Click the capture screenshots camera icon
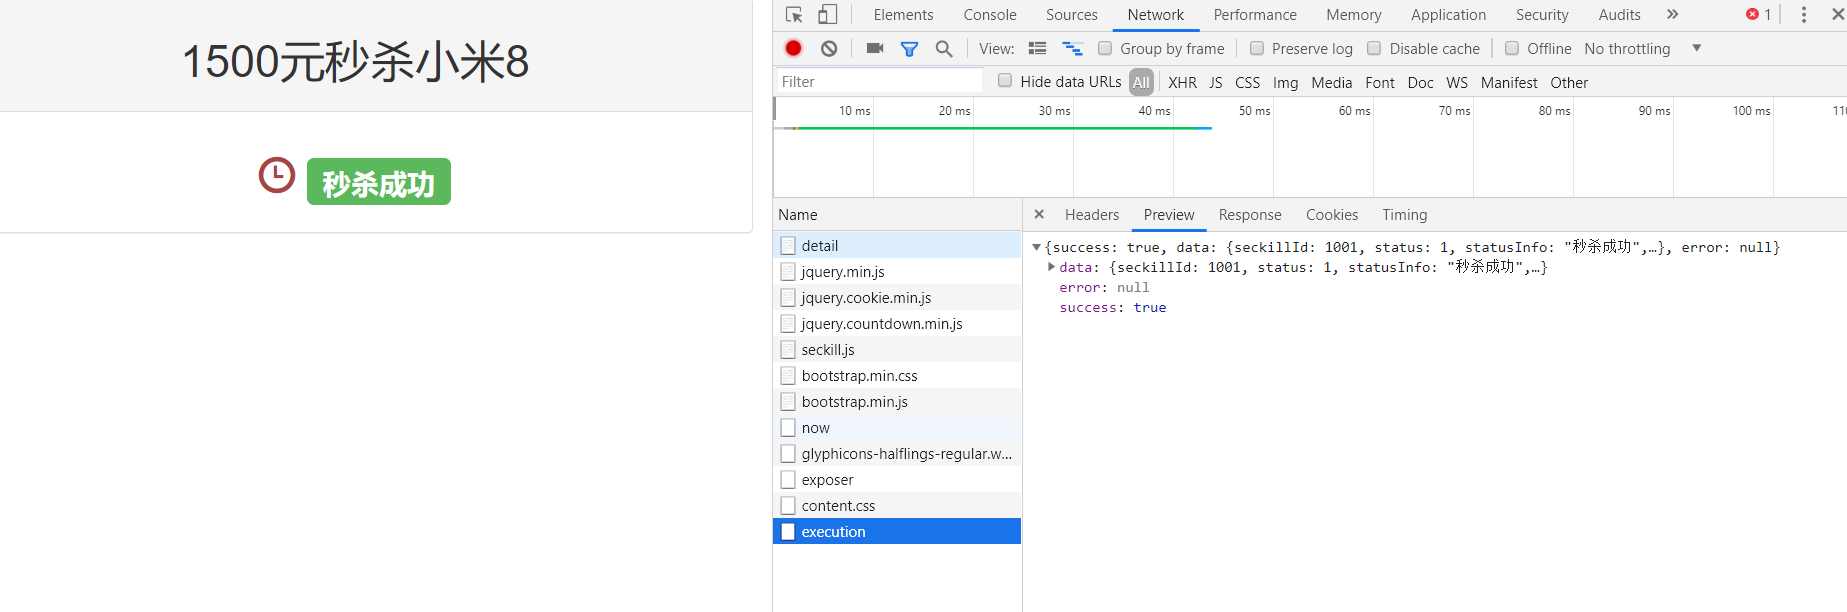 tap(875, 48)
